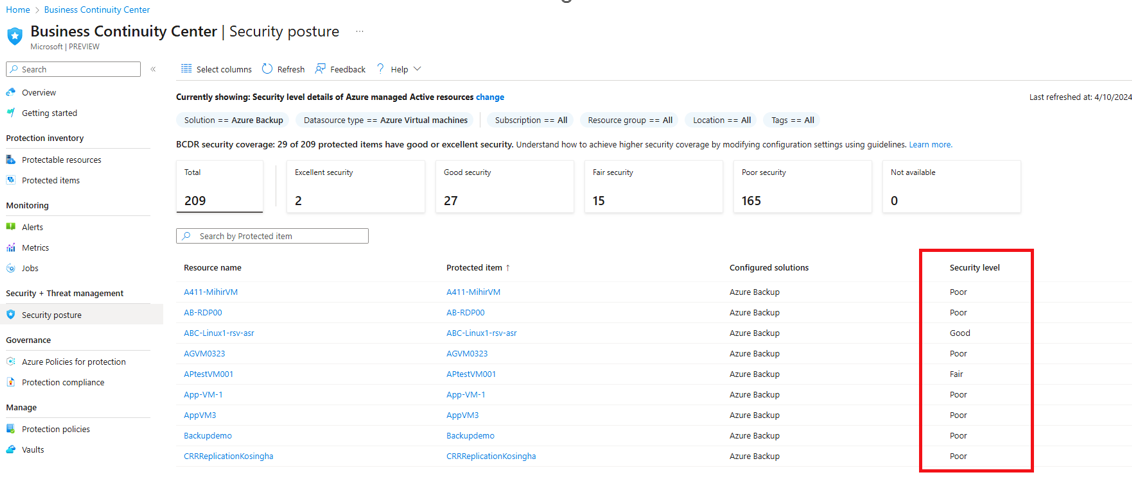The height and width of the screenshot is (495, 1132).
Task: Open the Metrics chart icon
Action: pyautogui.click(x=11, y=248)
